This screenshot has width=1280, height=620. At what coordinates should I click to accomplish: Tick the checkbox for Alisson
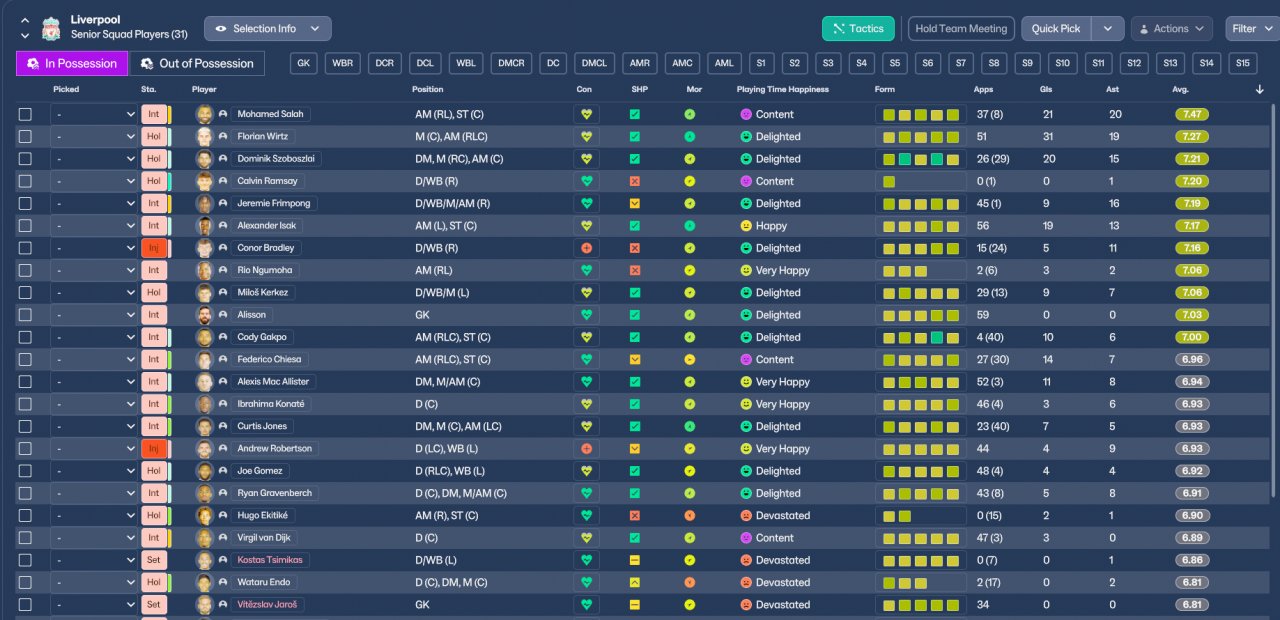pos(25,315)
